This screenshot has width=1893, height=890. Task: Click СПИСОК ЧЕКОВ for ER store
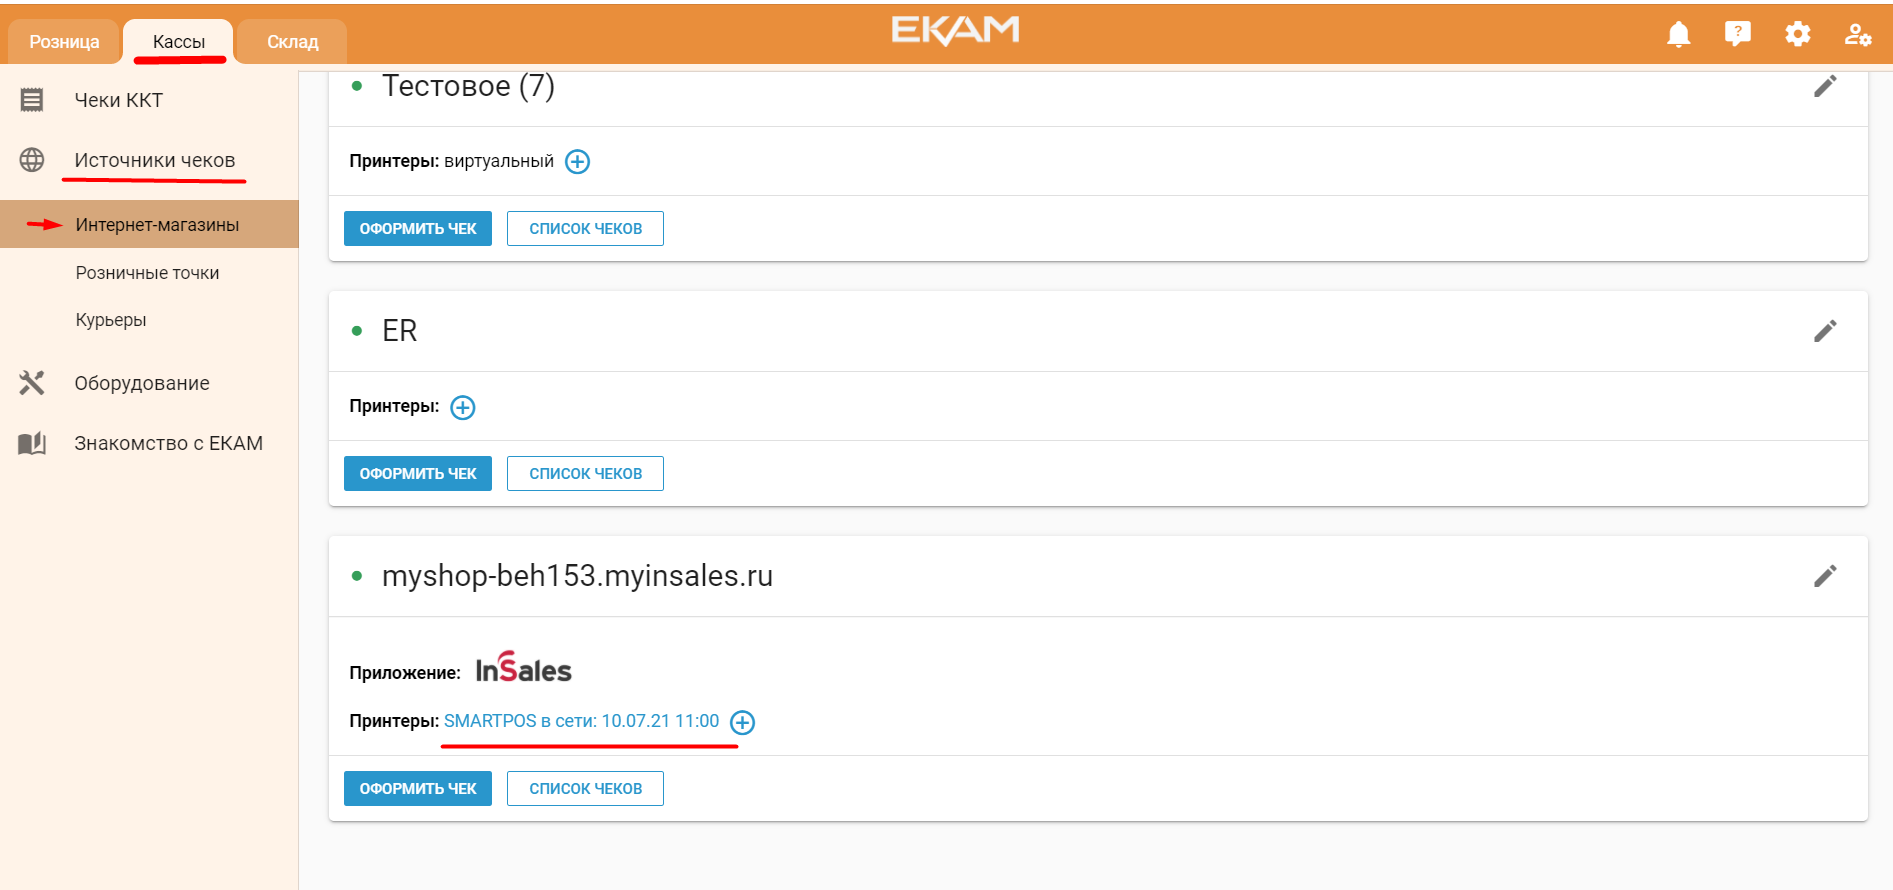point(585,474)
